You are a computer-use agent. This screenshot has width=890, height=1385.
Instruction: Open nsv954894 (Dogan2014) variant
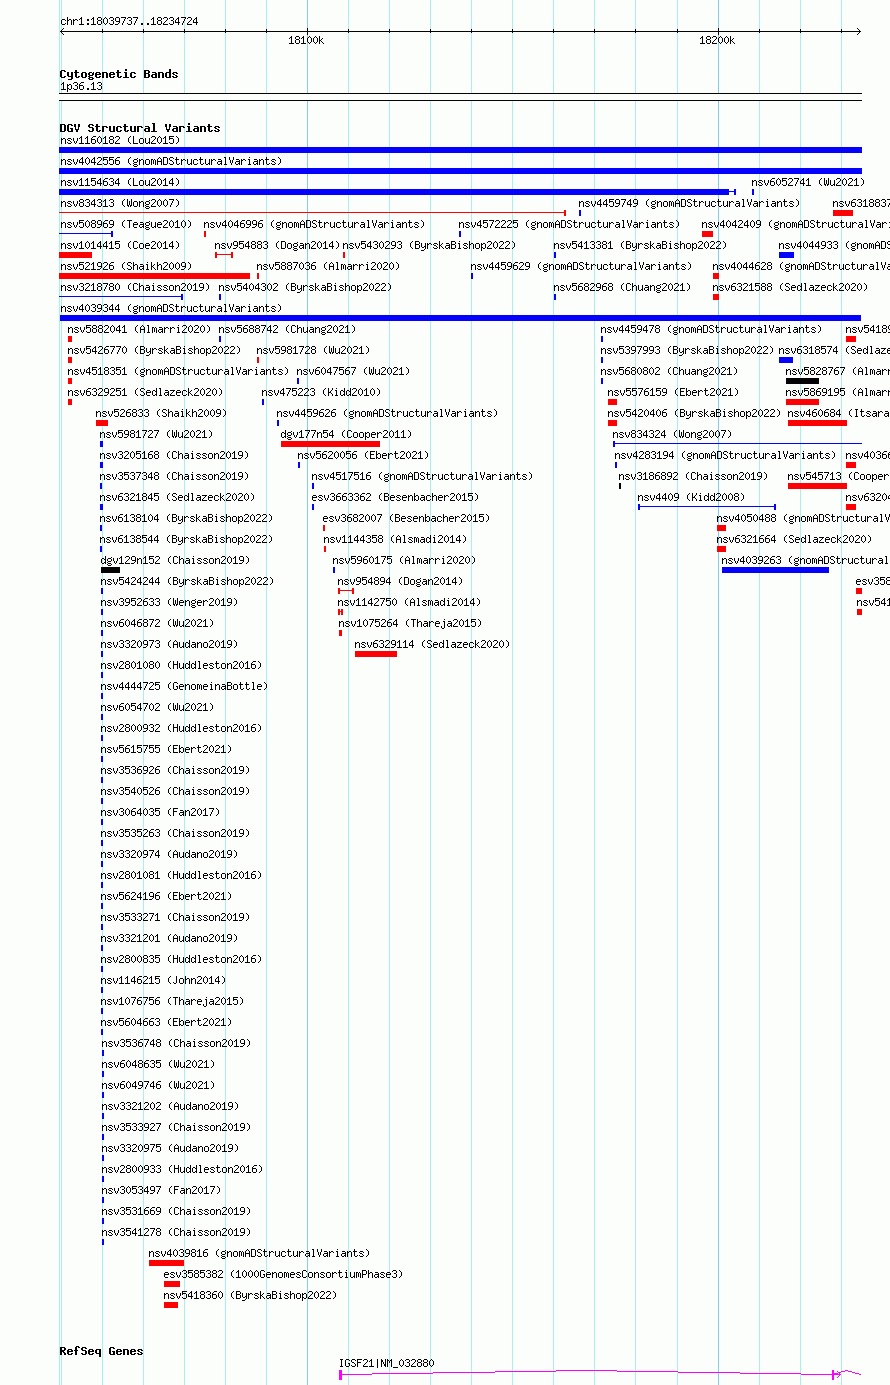[400, 581]
